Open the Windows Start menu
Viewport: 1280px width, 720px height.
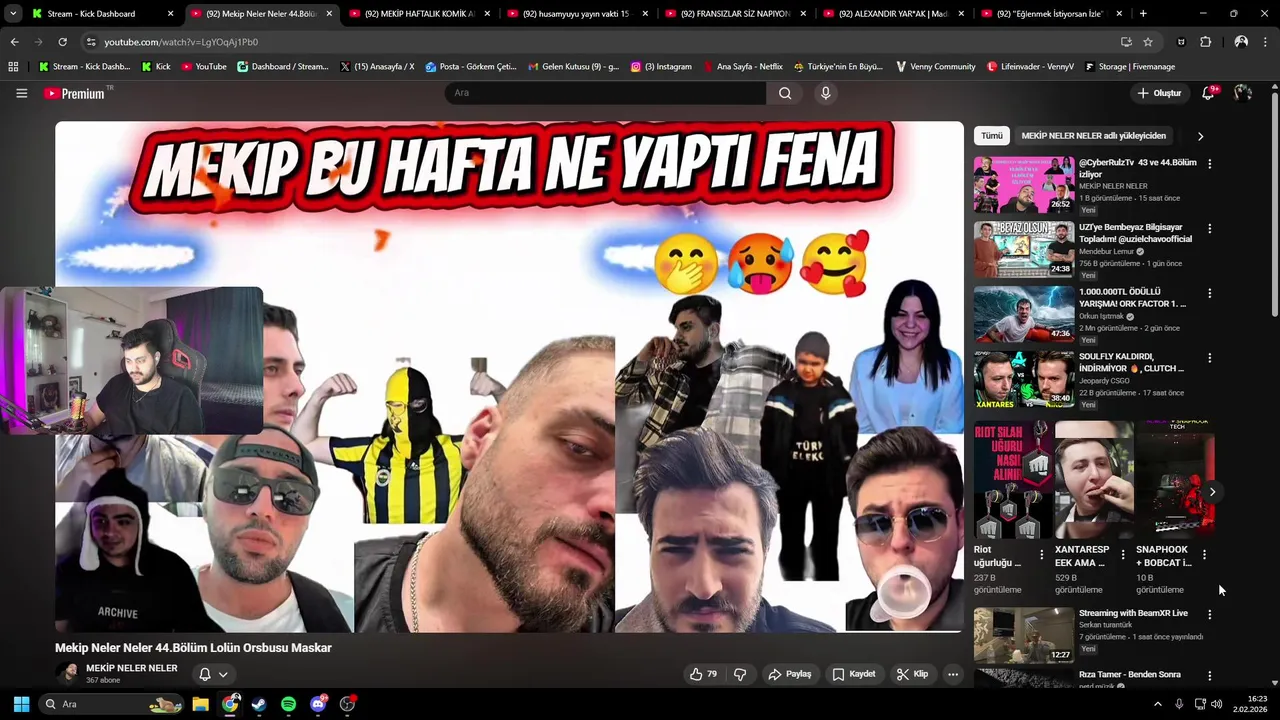click(21, 704)
